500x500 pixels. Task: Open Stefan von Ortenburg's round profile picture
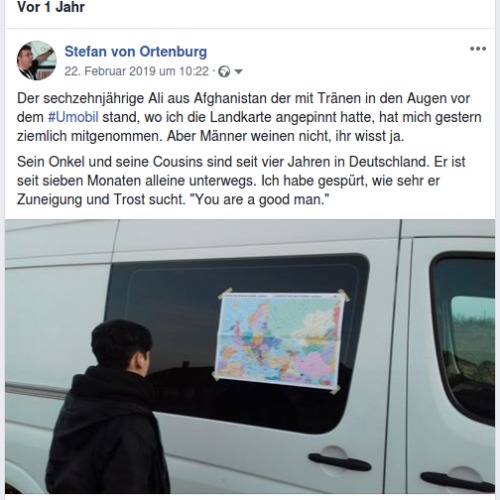37,60
